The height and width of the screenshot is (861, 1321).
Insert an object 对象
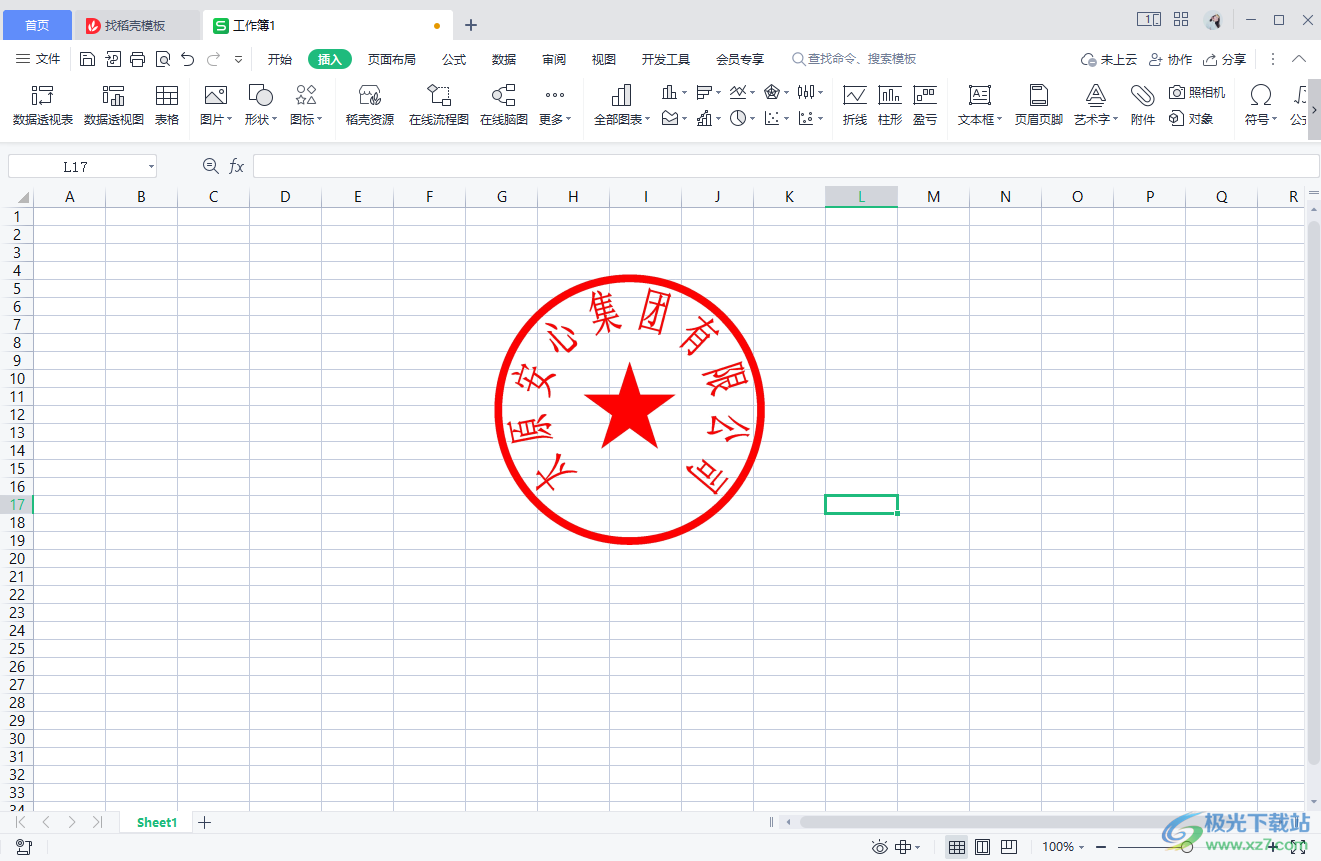click(x=1191, y=119)
